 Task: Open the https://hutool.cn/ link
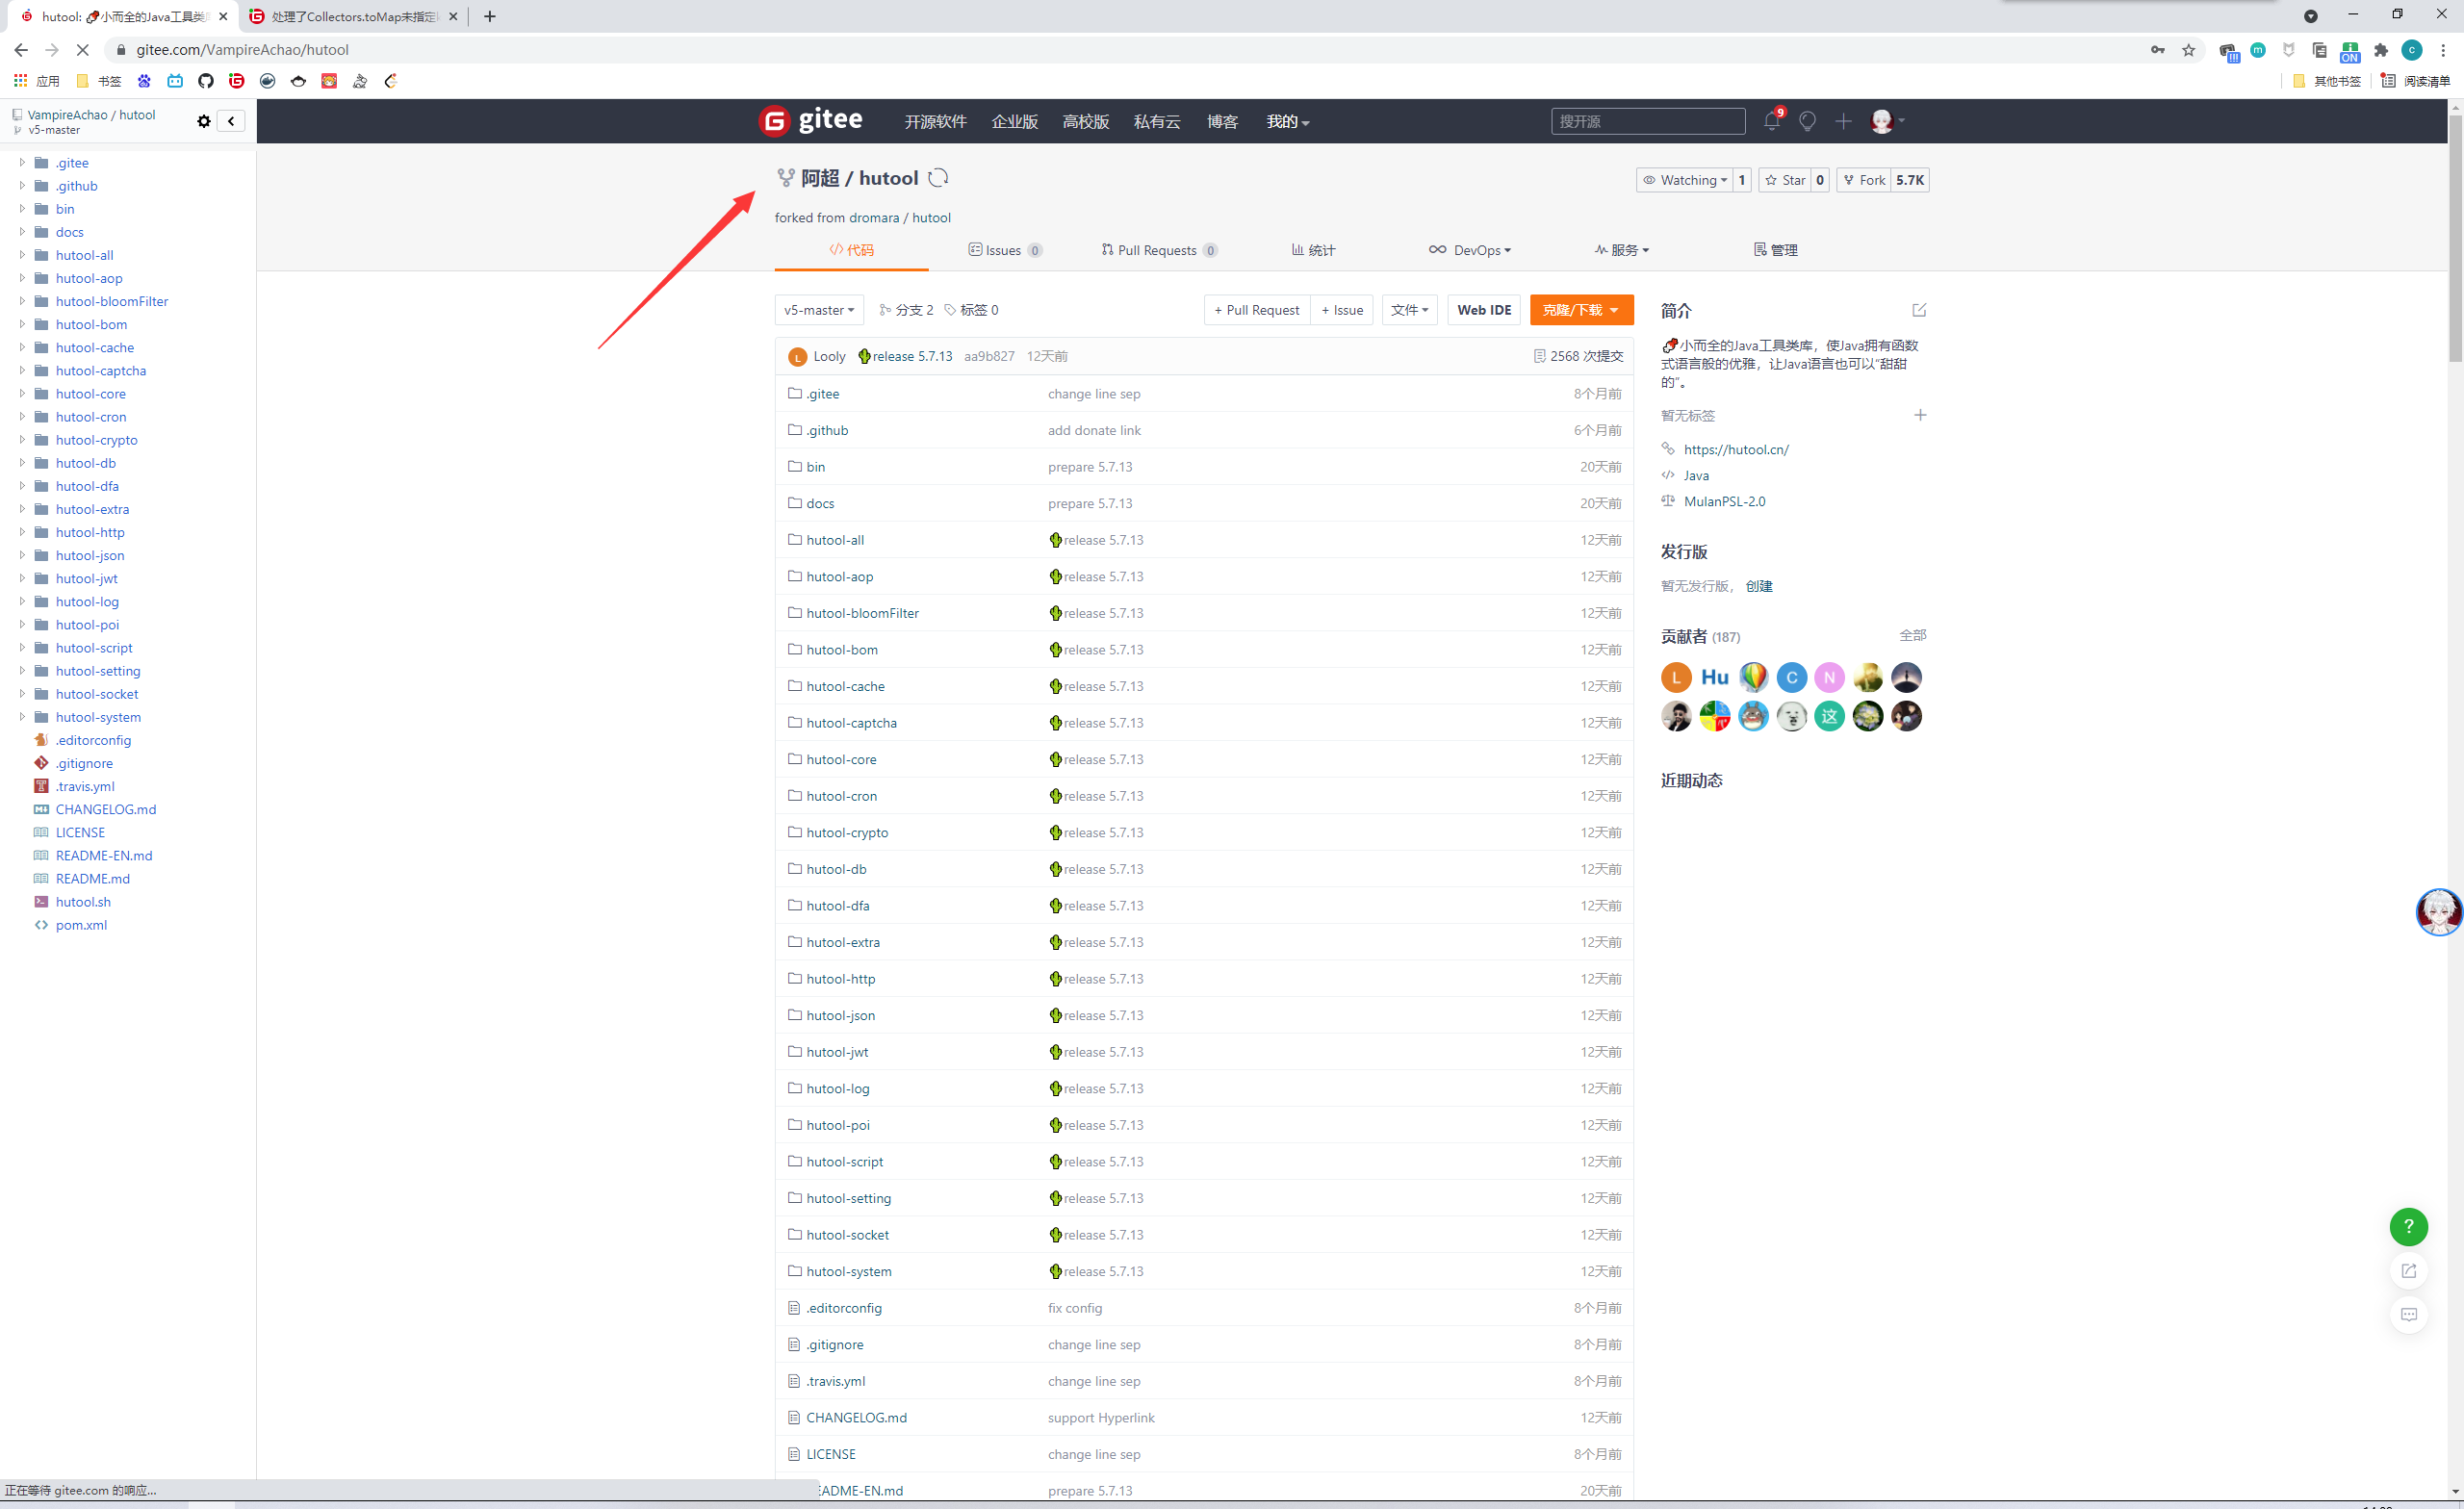[1735, 450]
